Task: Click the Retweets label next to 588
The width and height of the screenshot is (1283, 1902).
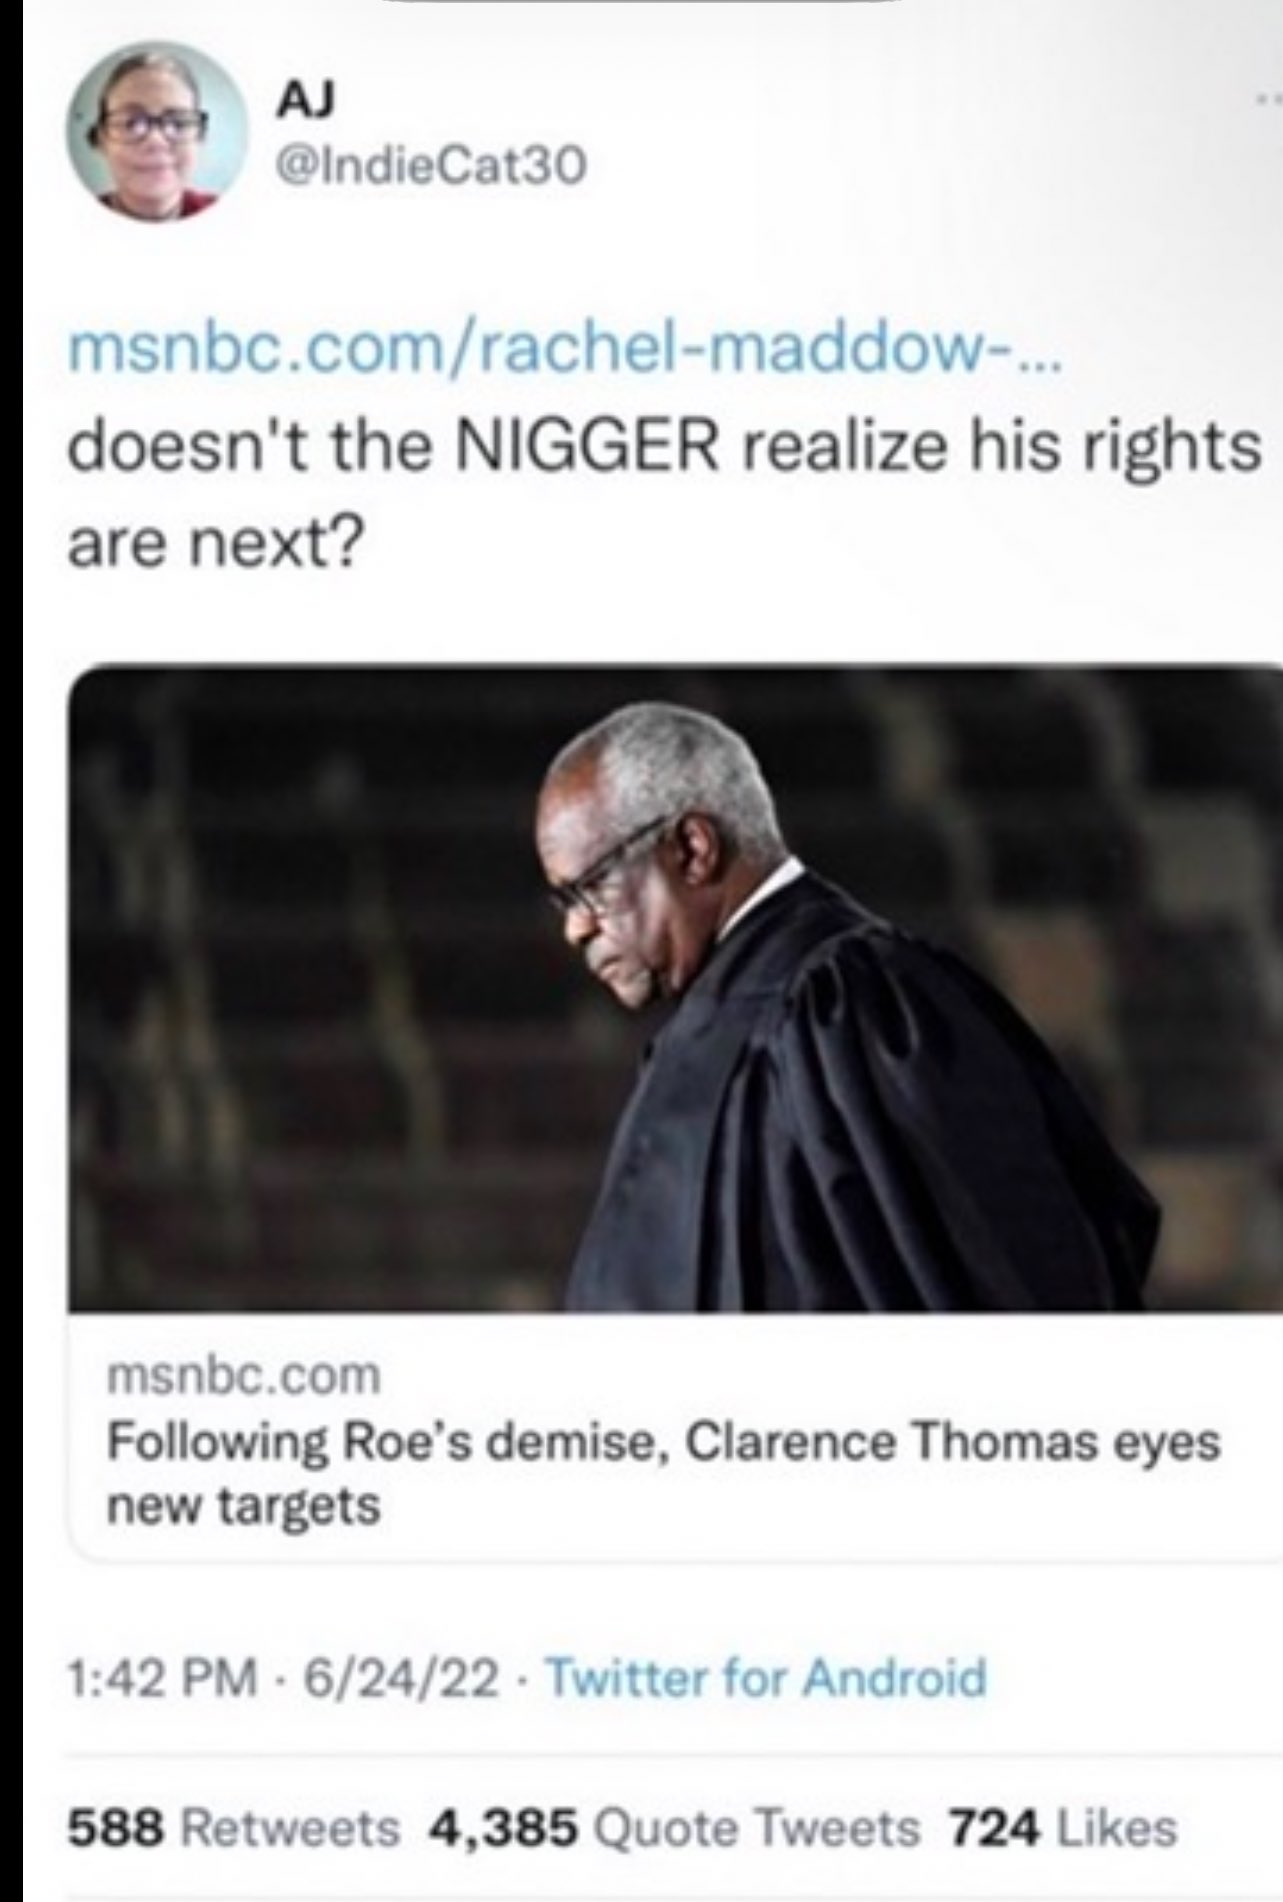Action: (x=289, y=1826)
